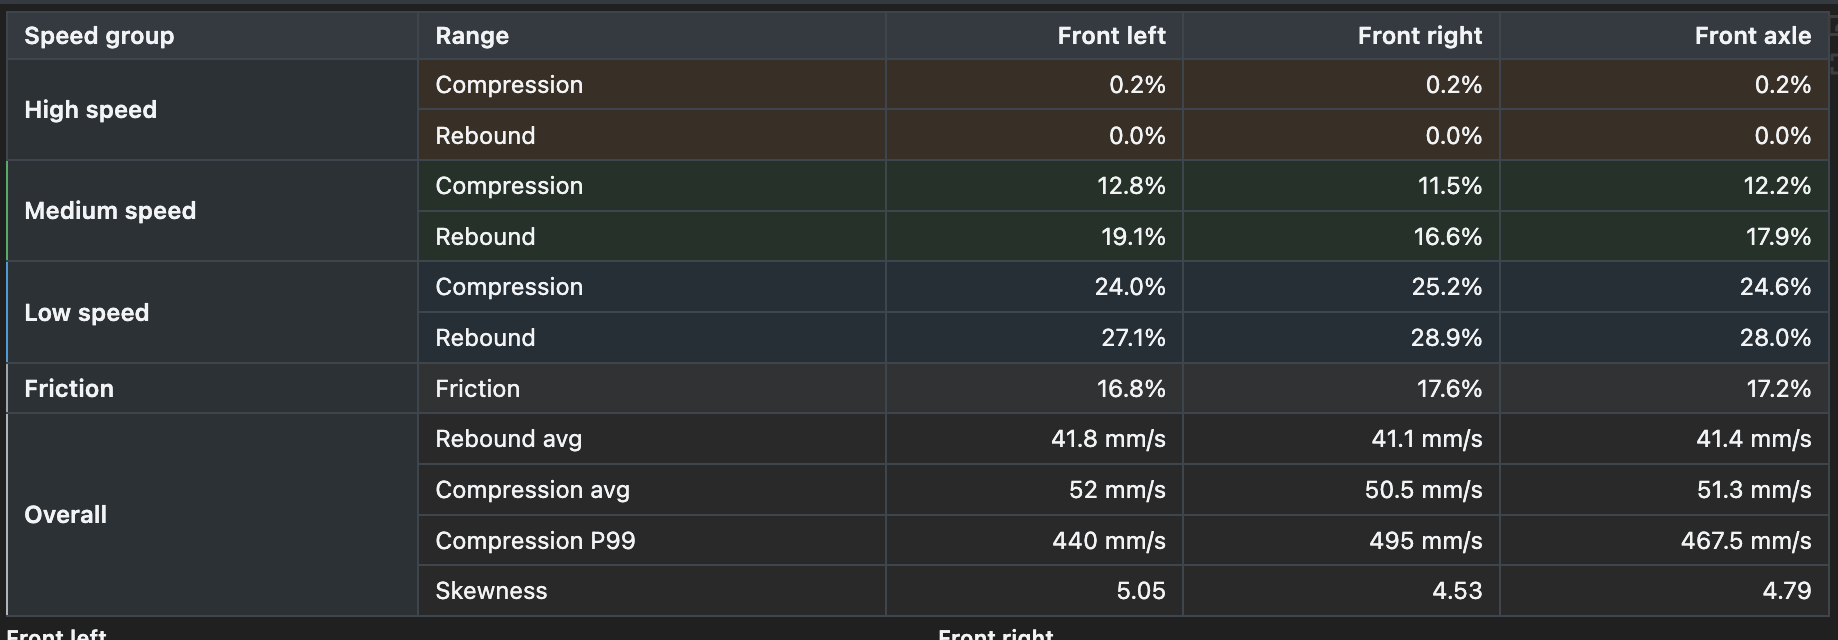The image size is (1838, 640).
Task: Click the Front axle column header
Action: [x=1664, y=36]
